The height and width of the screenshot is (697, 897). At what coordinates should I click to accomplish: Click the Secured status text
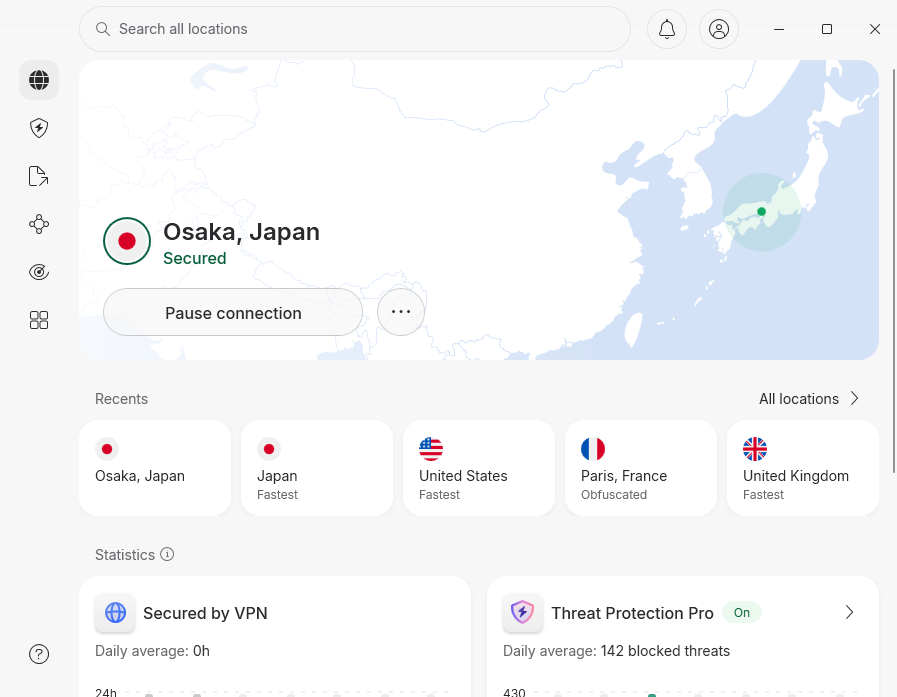coord(195,259)
